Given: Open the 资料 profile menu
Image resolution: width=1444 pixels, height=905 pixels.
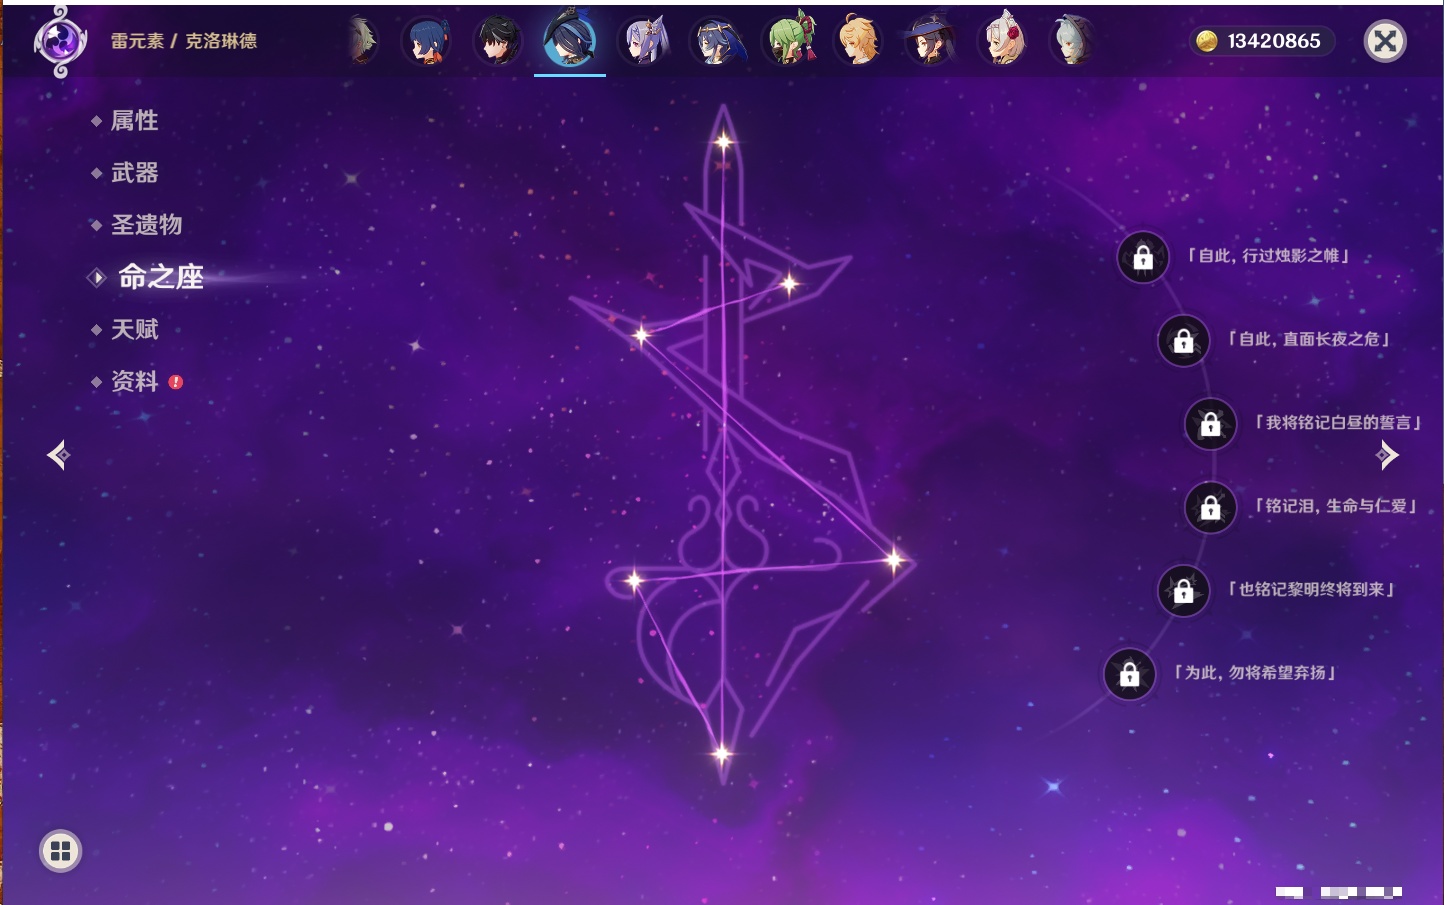Looking at the screenshot, I should tap(134, 381).
